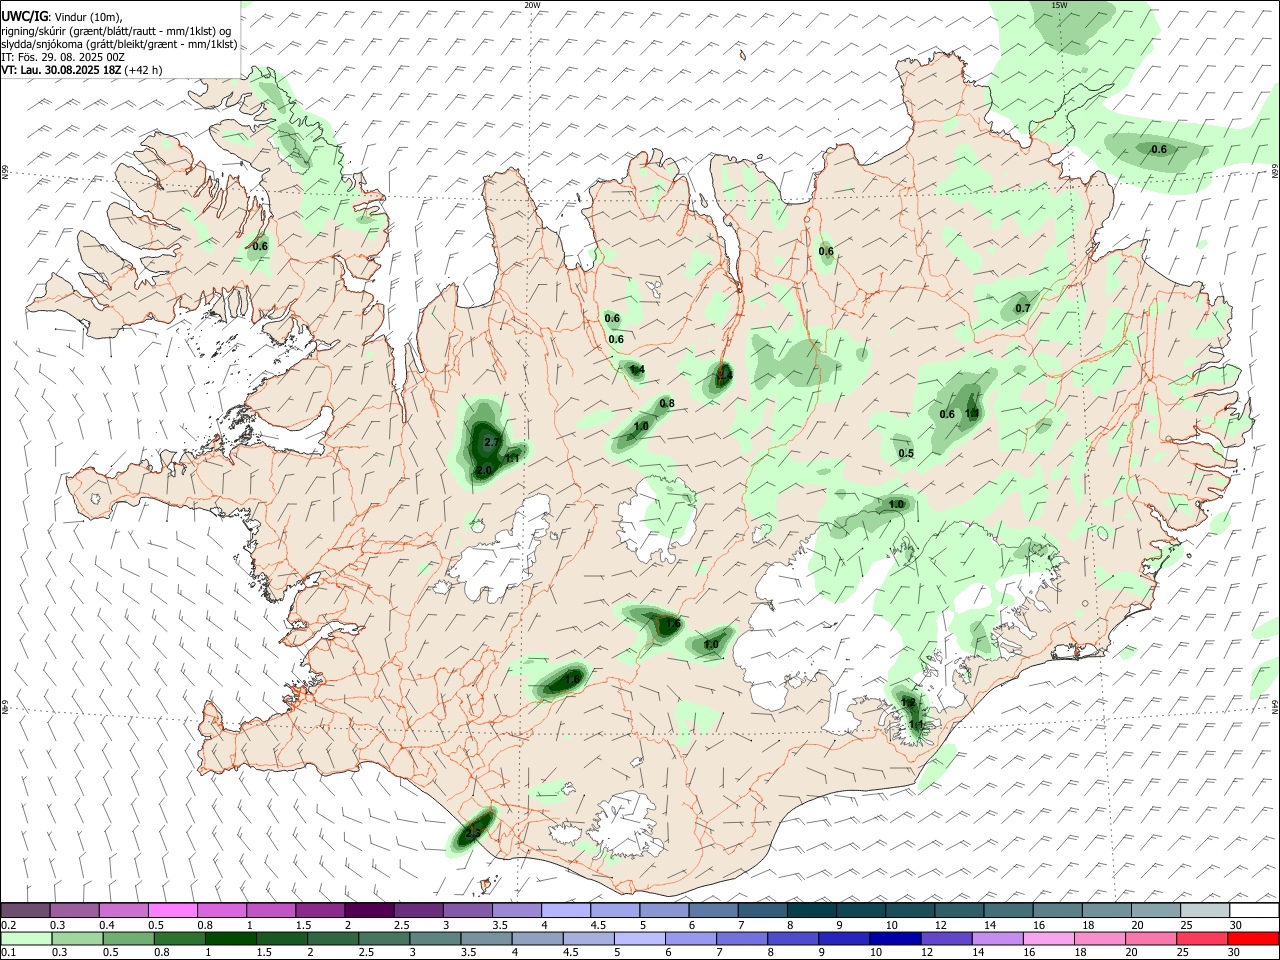Screen dimensions: 1280x960
Task: Click the 15W longitude label
Action: [x=1059, y=5]
